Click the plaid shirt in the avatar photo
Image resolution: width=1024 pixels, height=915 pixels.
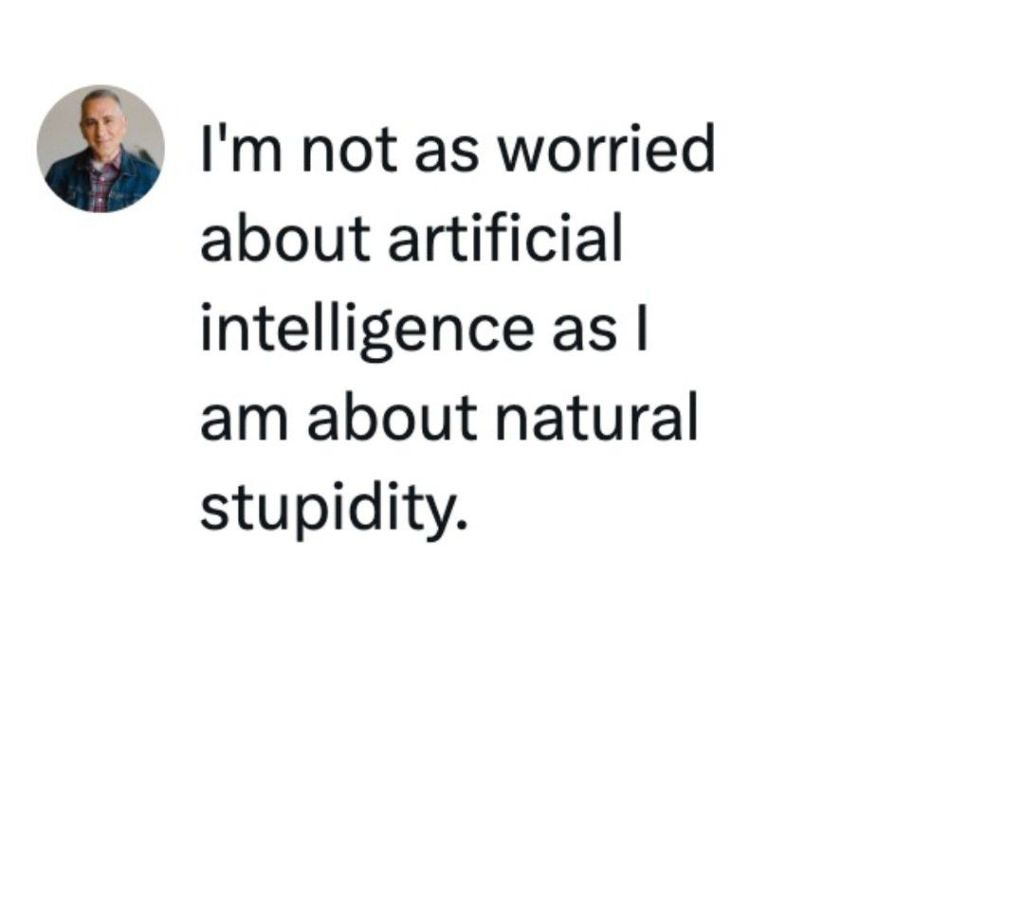tap(102, 187)
